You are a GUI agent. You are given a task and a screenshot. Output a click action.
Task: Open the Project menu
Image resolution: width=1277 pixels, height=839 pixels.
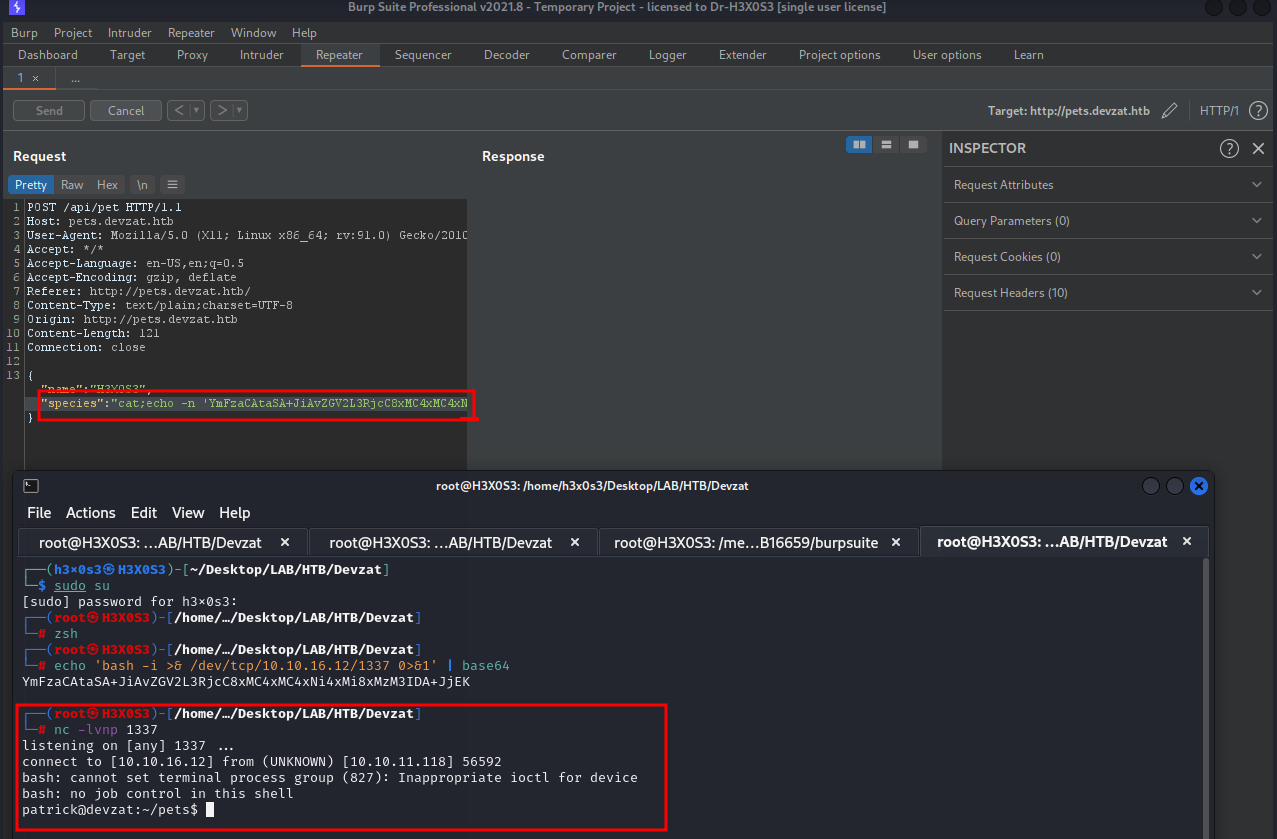(x=73, y=33)
